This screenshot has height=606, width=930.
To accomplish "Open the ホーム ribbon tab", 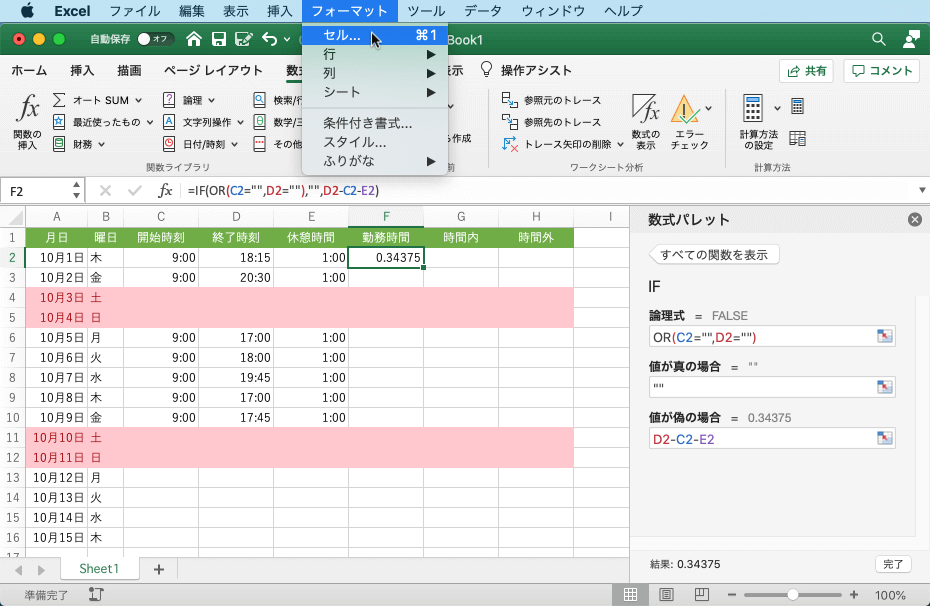I will pyautogui.click(x=29, y=71).
